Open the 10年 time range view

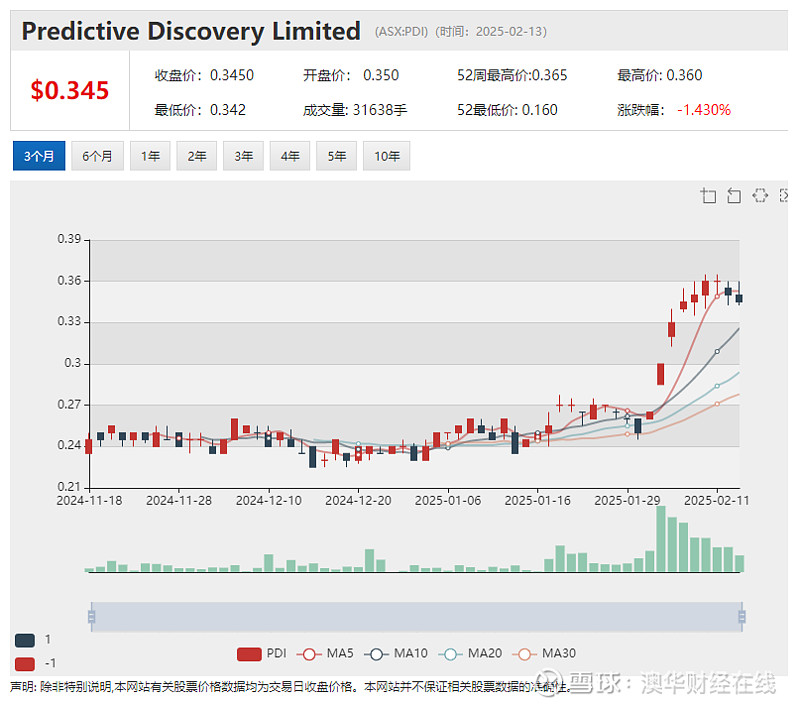point(386,156)
